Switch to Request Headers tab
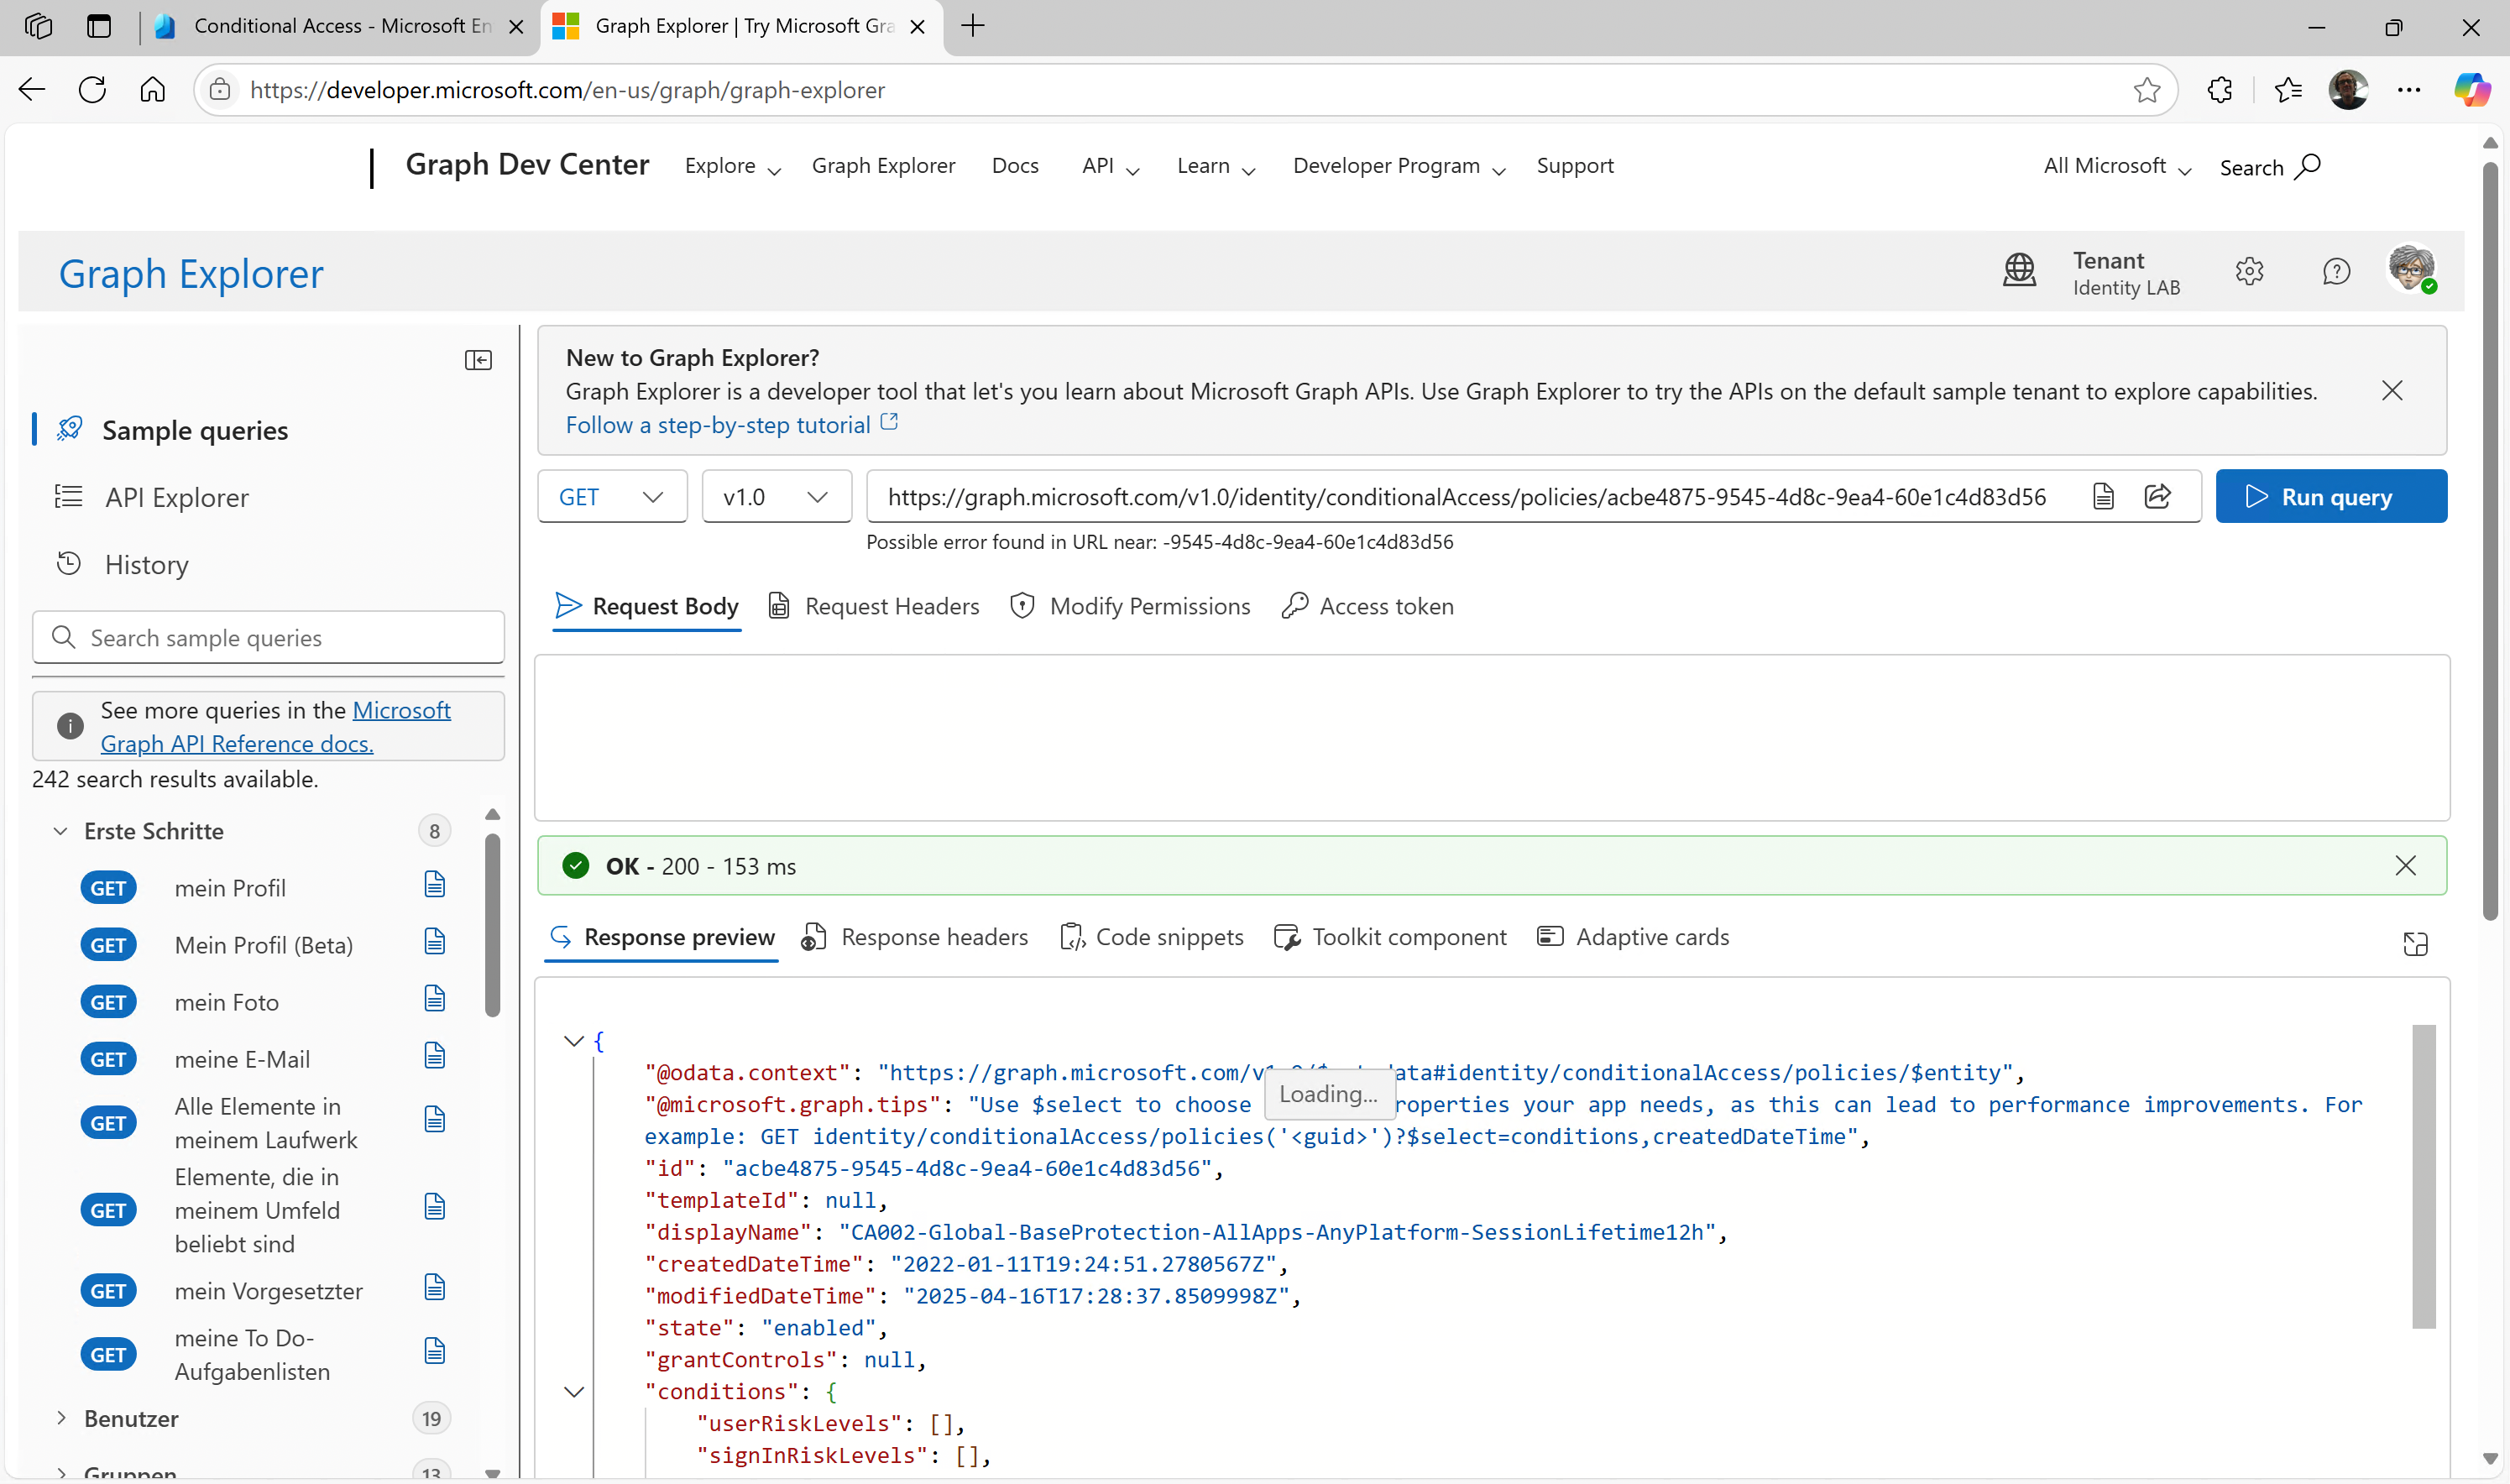The height and width of the screenshot is (1484, 2510). pyautogui.click(x=873, y=606)
